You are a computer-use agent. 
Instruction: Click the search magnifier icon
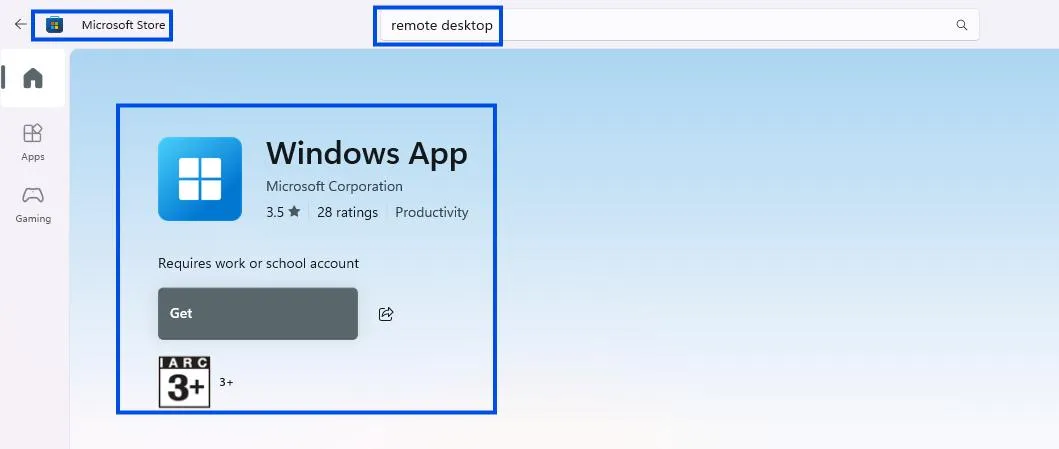coord(962,25)
